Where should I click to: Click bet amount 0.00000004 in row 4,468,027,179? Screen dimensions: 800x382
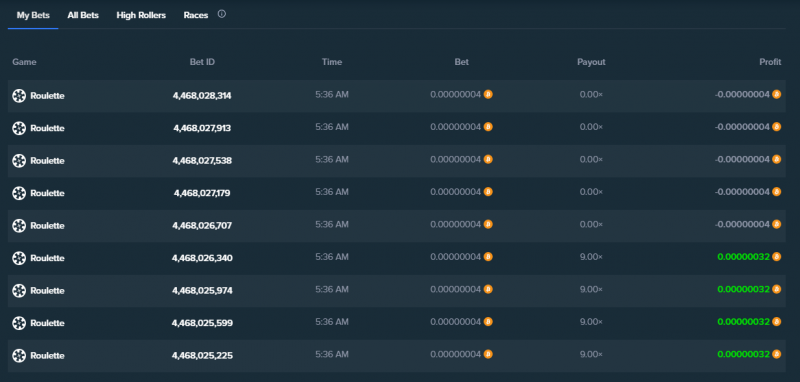coord(456,192)
